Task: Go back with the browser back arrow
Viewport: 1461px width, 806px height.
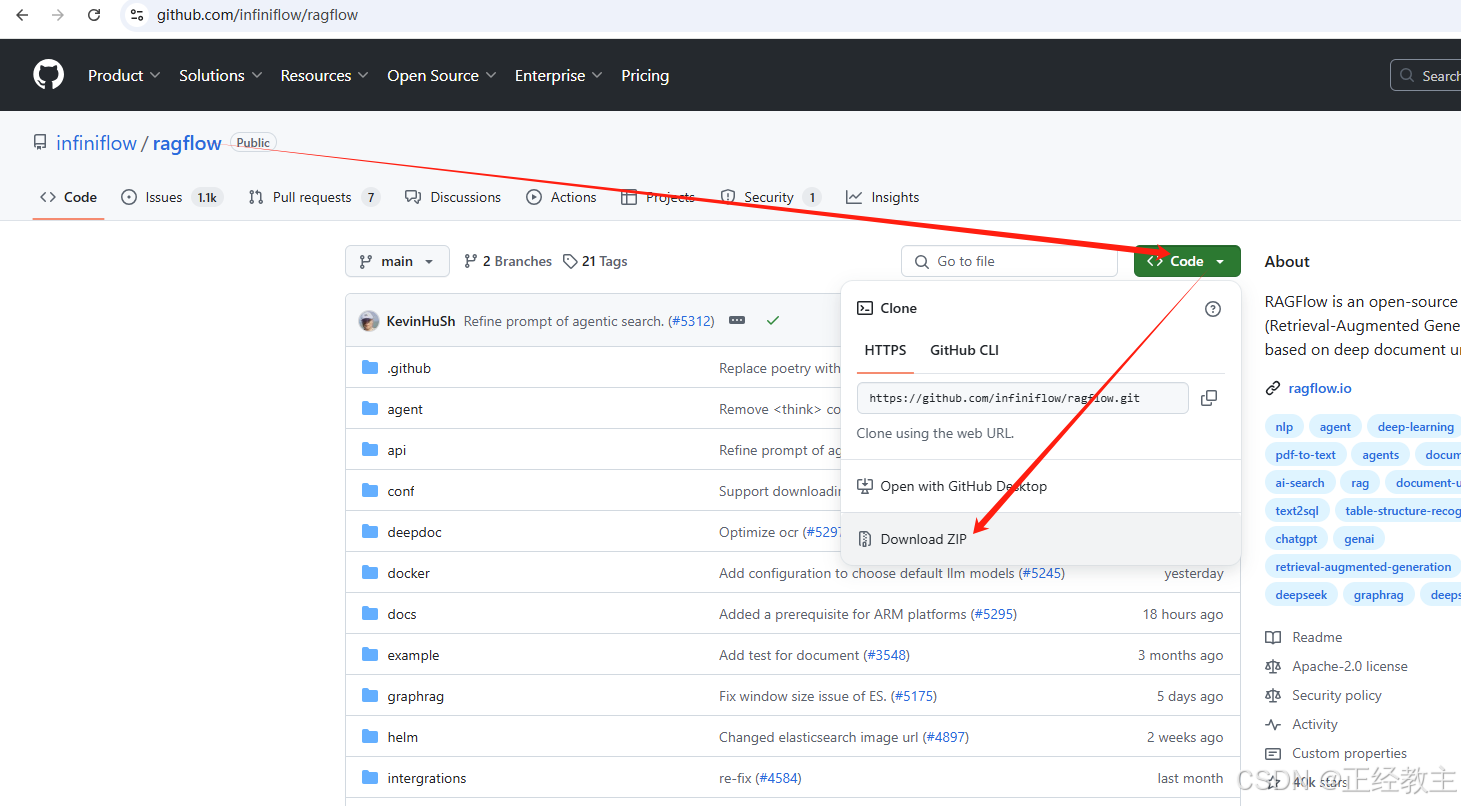Action: pyautogui.click(x=22, y=15)
